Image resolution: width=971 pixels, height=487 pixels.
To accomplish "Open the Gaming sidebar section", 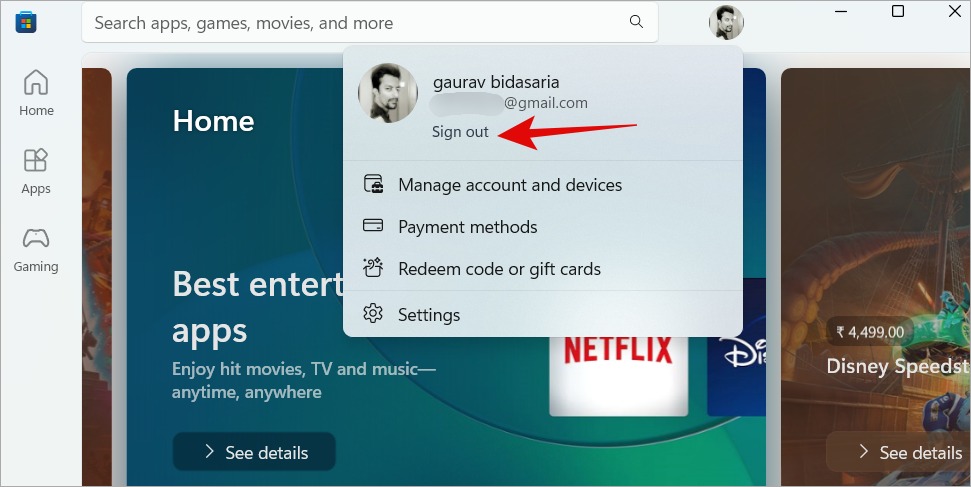I will (x=36, y=250).
